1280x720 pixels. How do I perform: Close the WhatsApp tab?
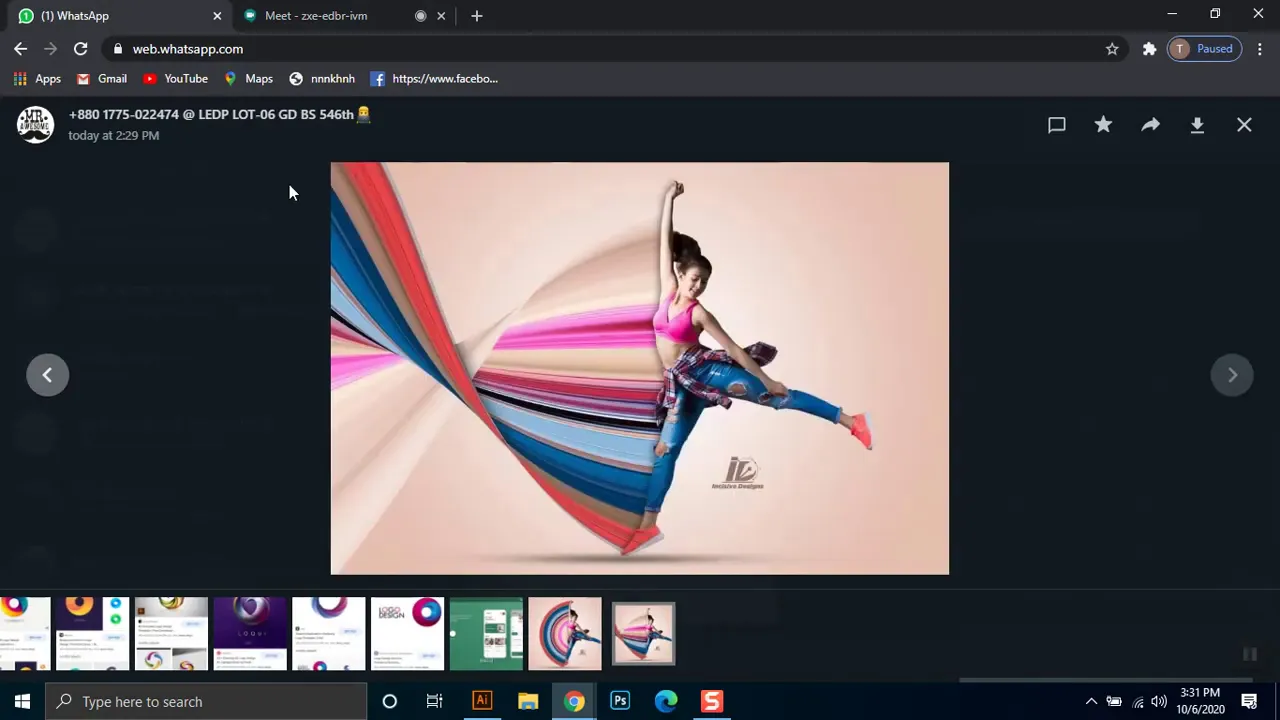click(217, 16)
